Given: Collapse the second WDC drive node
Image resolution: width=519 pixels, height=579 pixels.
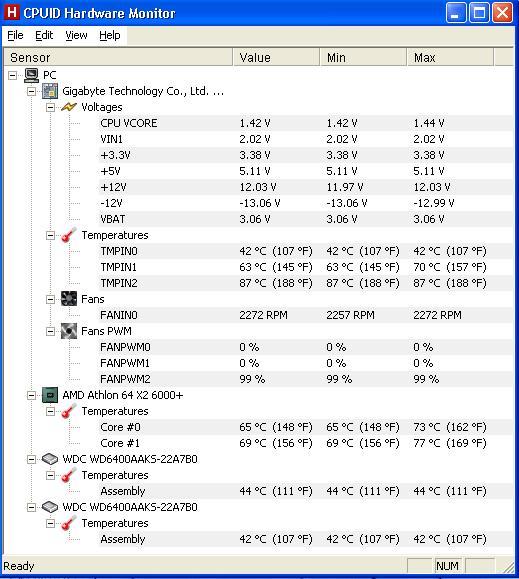Looking at the screenshot, I should point(31,507).
